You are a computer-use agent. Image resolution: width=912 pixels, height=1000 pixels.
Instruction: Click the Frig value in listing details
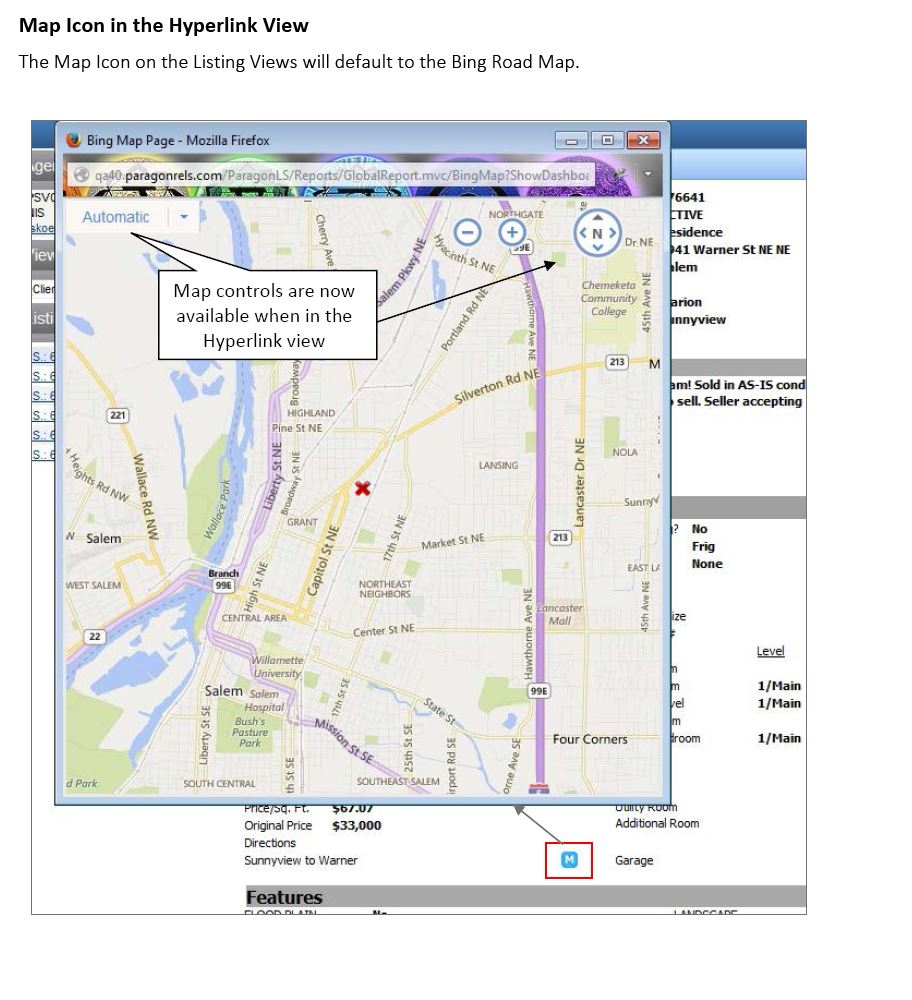pos(703,547)
